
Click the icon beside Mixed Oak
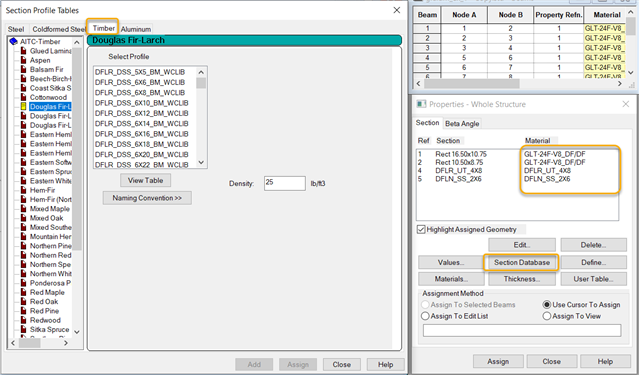click(24, 218)
